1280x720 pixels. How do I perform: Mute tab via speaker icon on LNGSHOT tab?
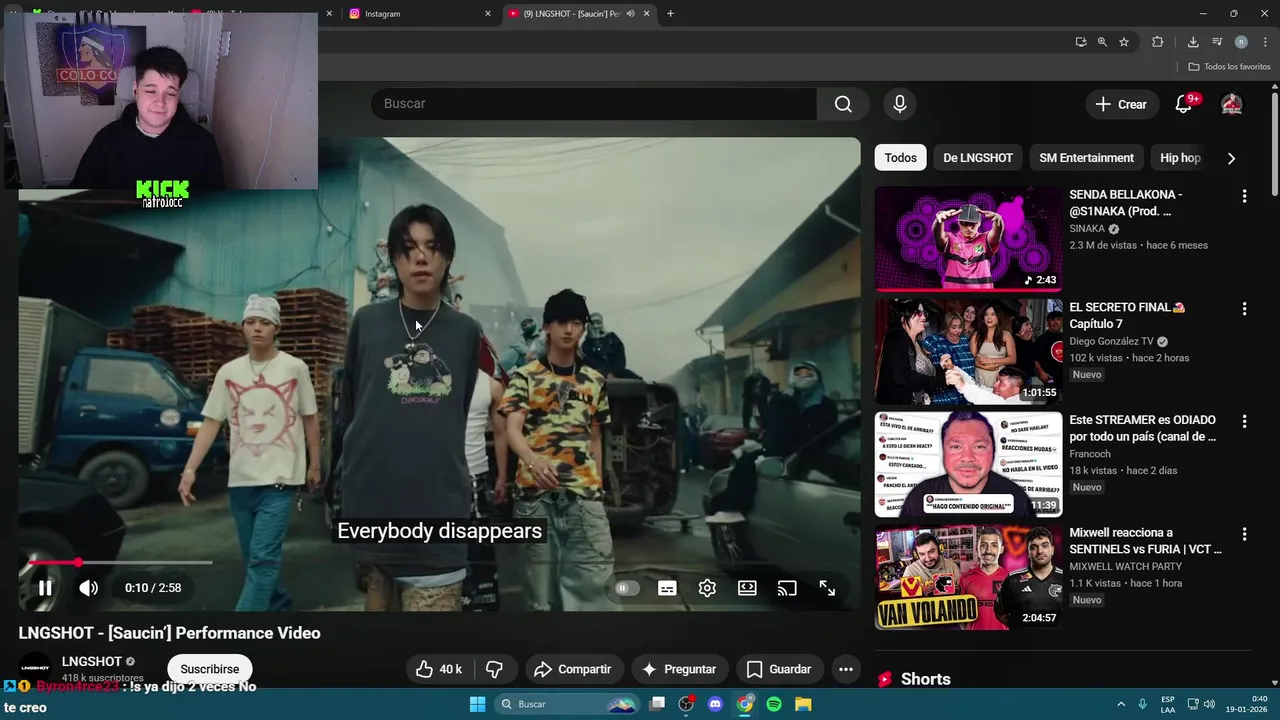pyautogui.click(x=630, y=14)
